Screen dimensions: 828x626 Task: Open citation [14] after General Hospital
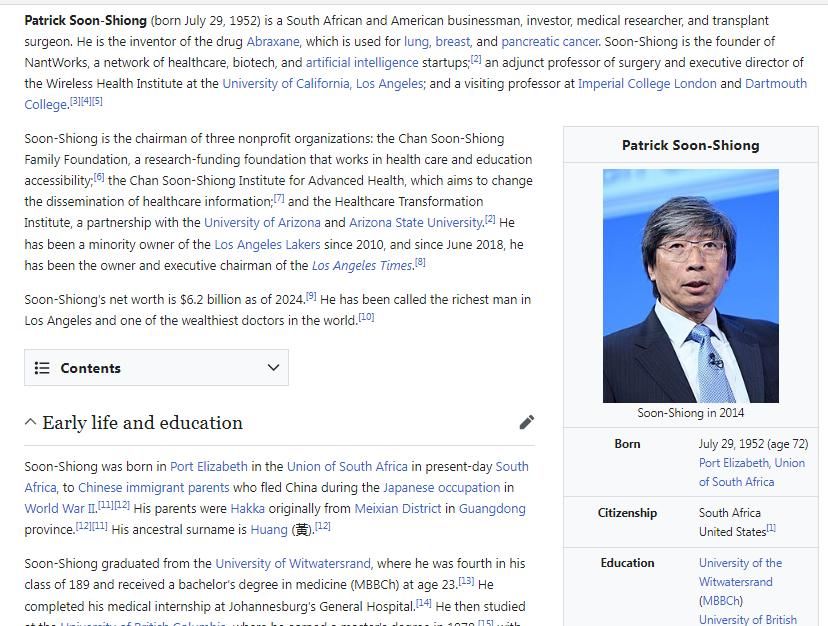pyautogui.click(x=424, y=603)
